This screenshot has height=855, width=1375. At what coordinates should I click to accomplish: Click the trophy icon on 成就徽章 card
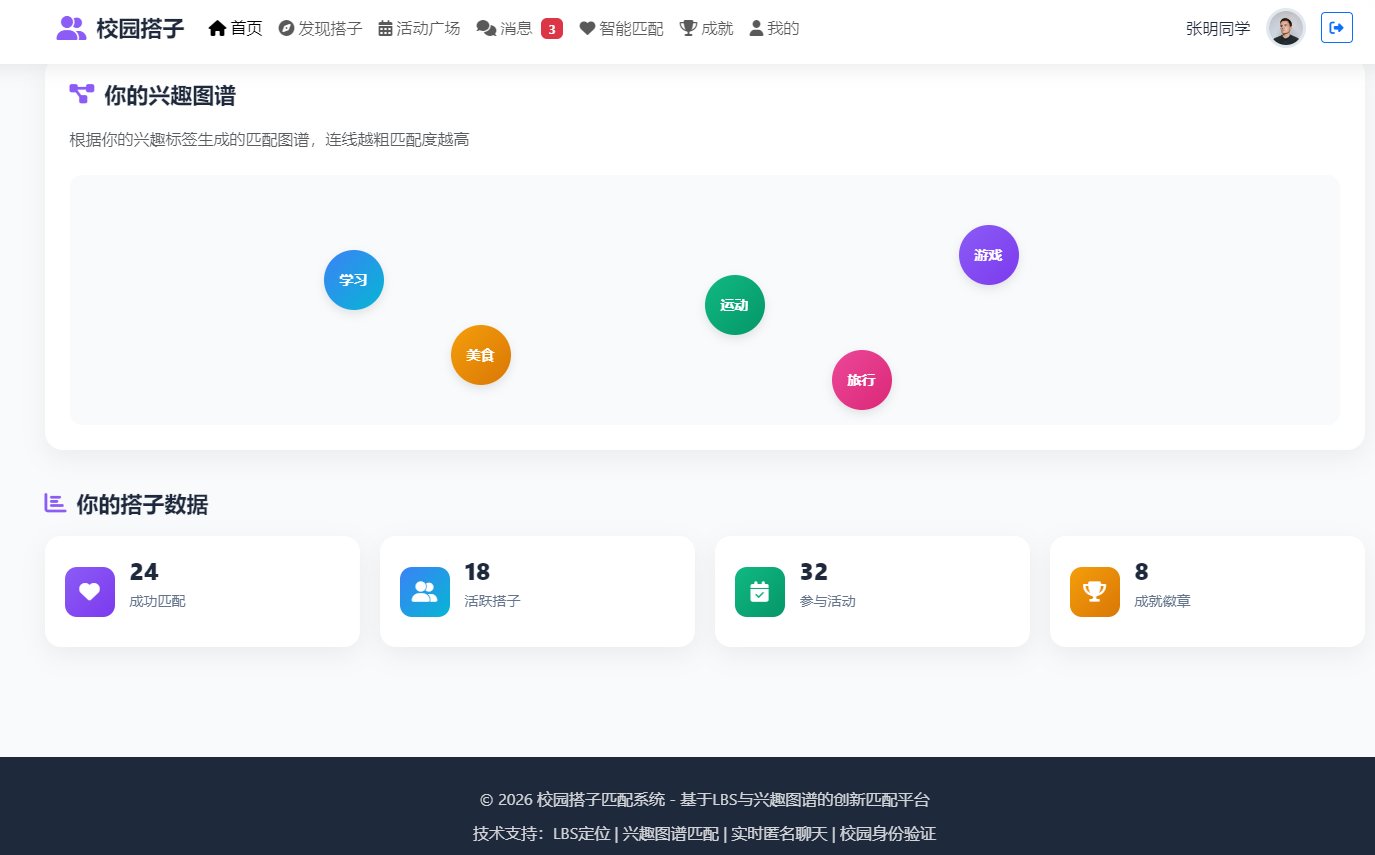[1094, 591]
